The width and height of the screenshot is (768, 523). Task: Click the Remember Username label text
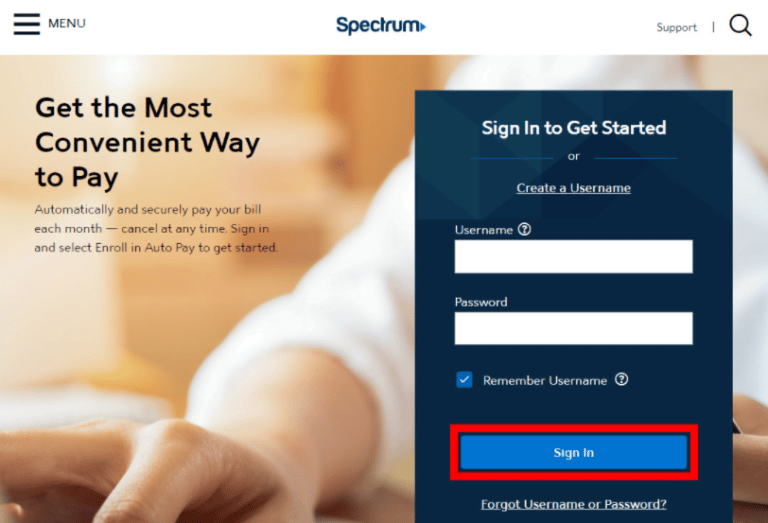pos(545,380)
